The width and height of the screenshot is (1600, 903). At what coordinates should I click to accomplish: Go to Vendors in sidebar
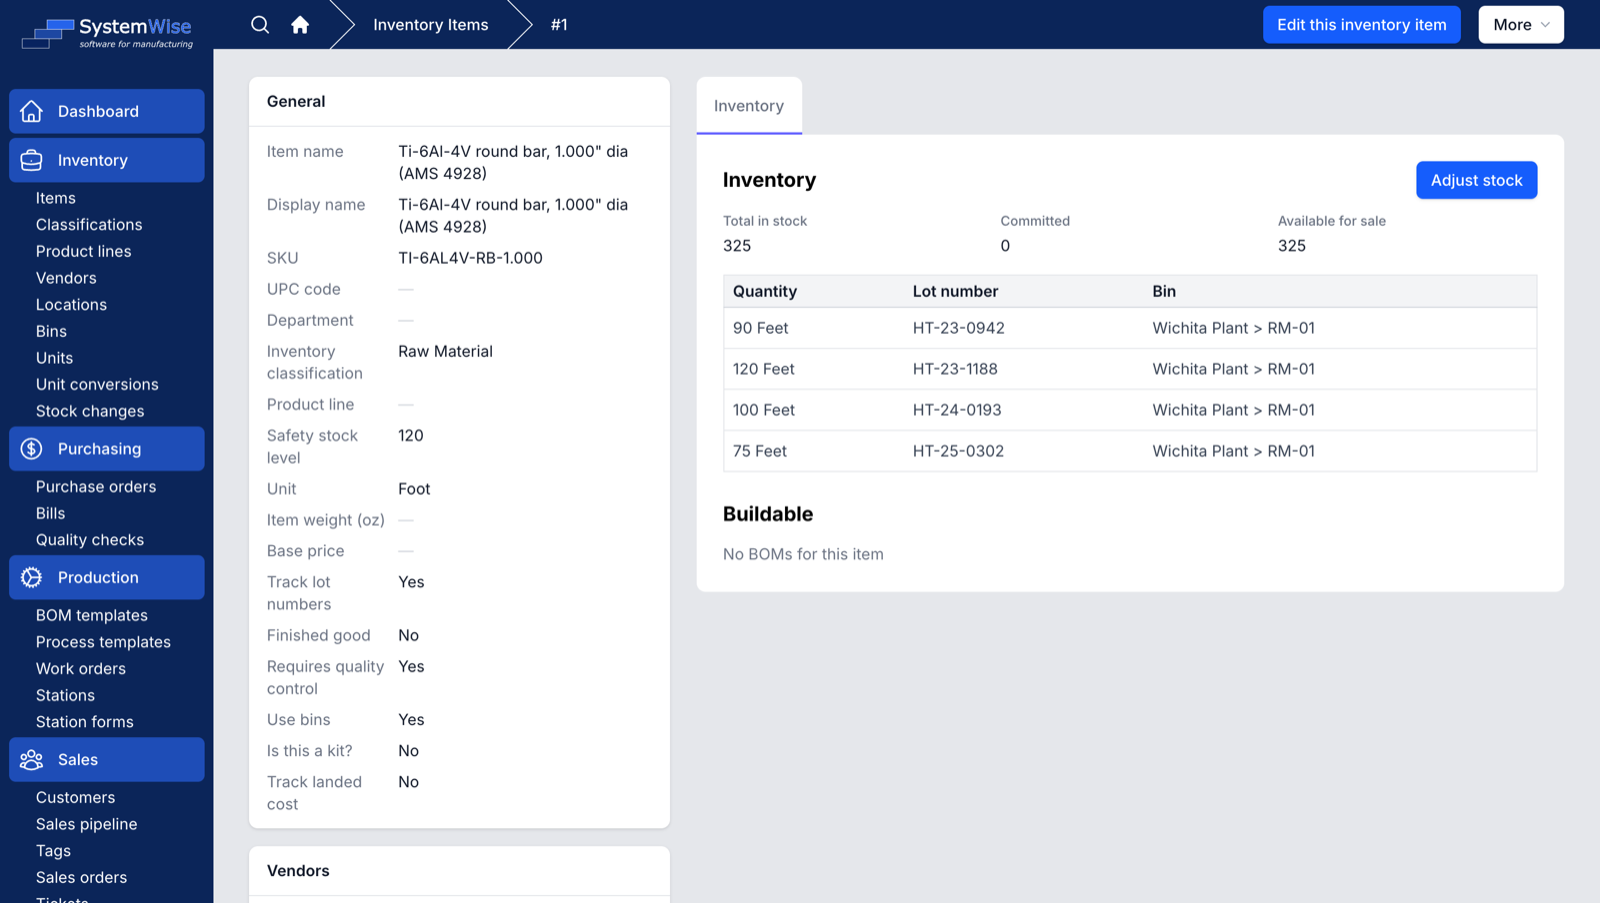point(66,278)
